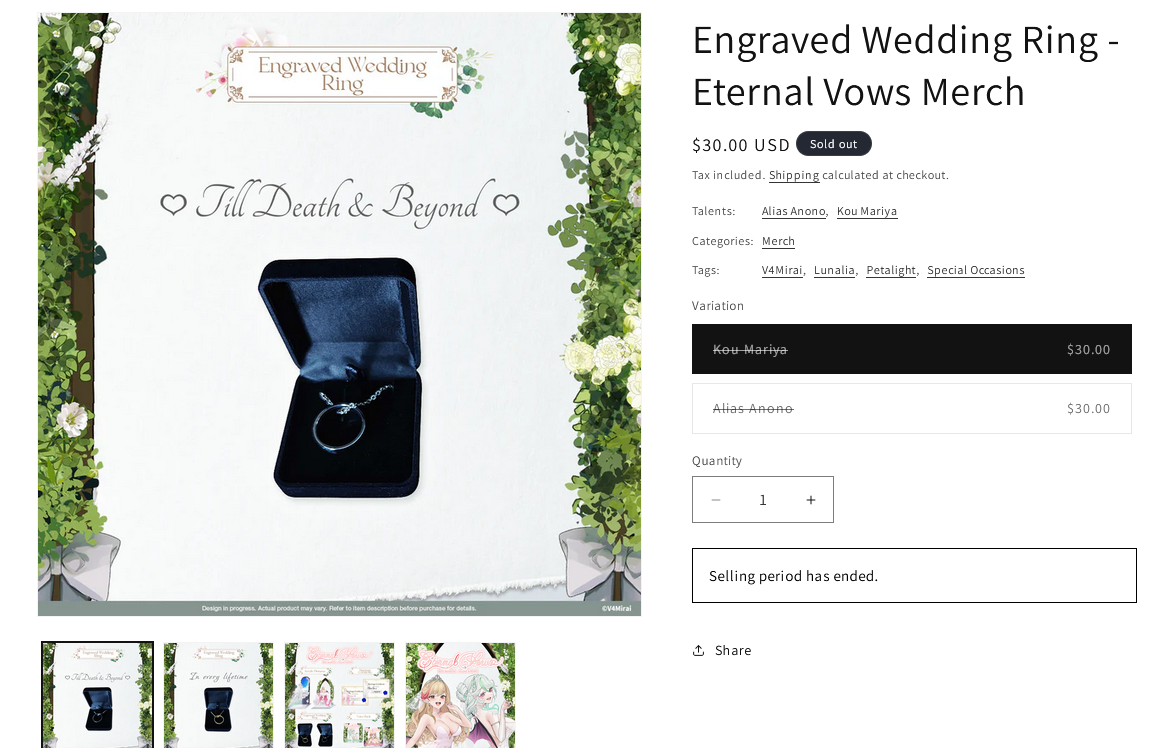Select the merch collection overview thumbnail
Screen dimensions: 1167x748
click(339, 695)
